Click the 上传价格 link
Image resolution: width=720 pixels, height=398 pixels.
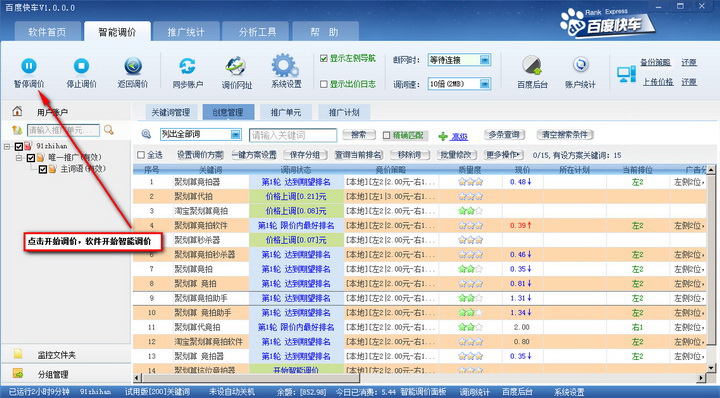(658, 82)
